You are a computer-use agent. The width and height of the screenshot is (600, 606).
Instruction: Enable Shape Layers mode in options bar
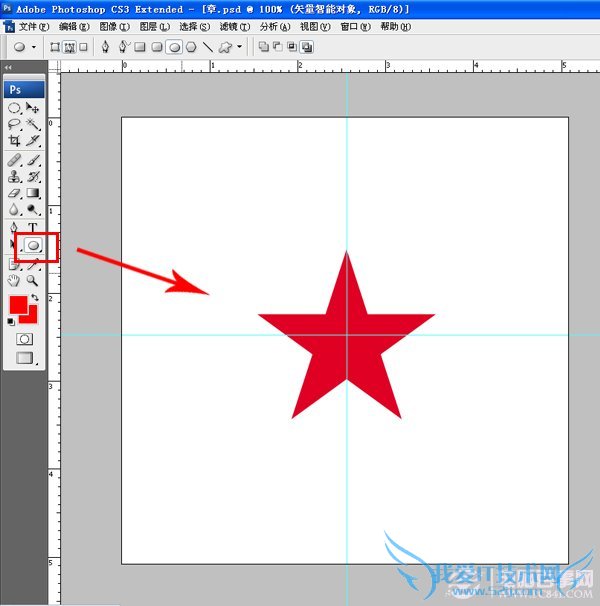pyautogui.click(x=55, y=47)
